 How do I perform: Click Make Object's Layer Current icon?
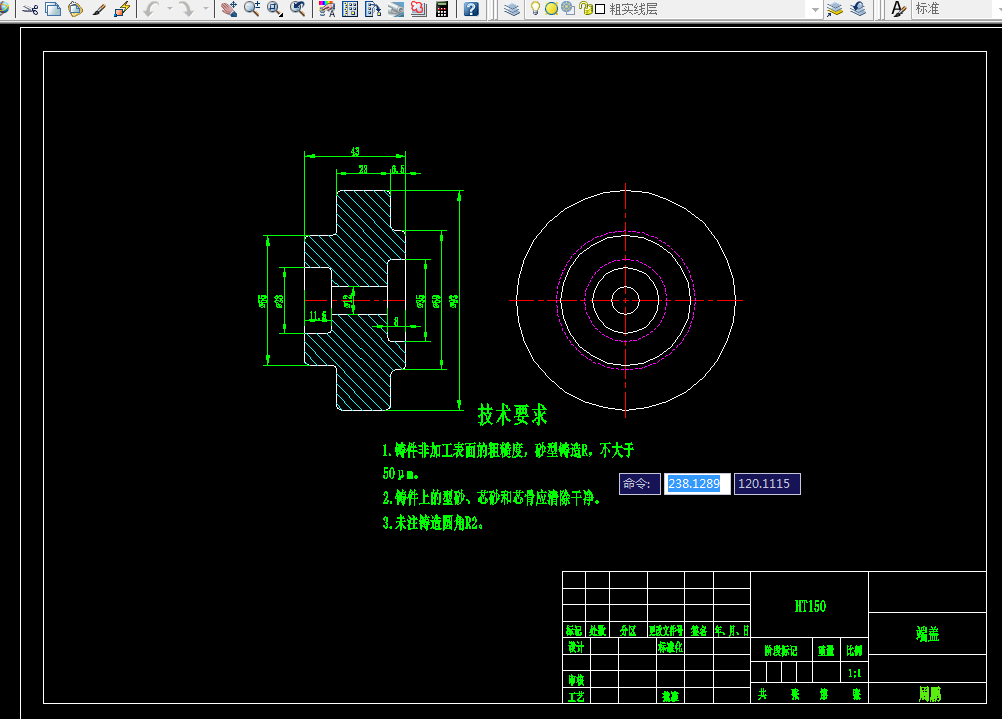tap(835, 9)
